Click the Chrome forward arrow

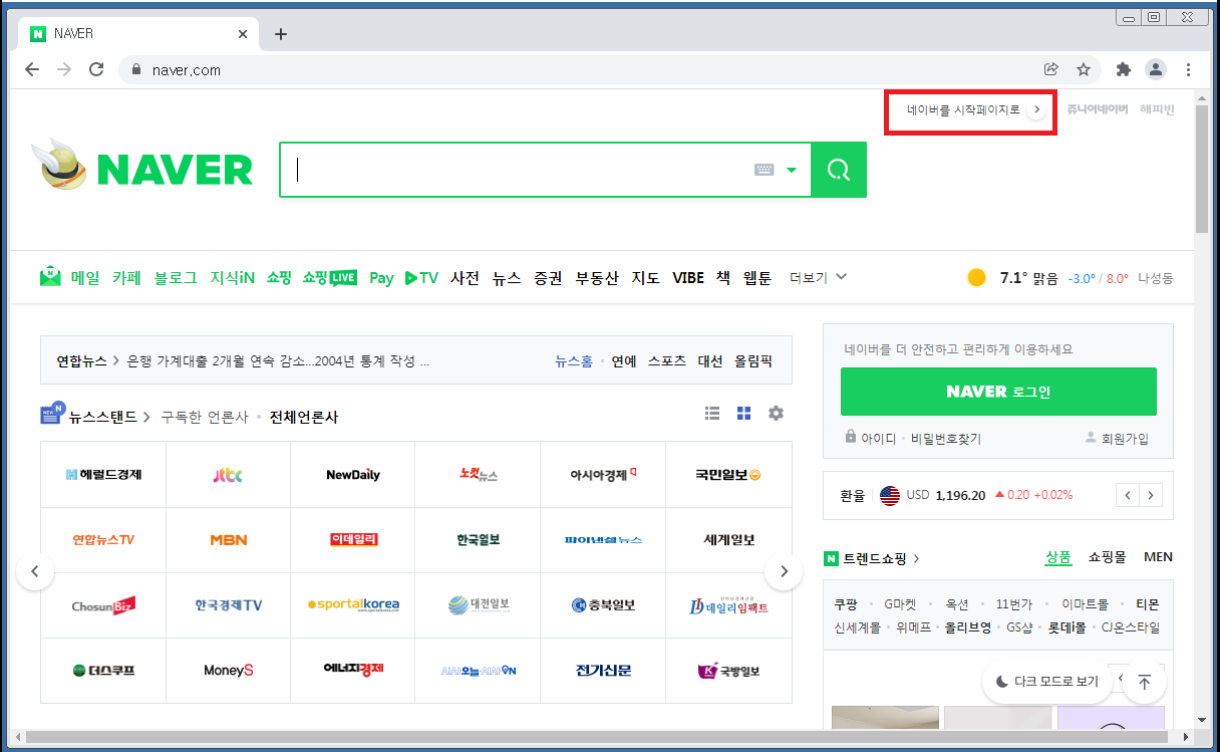pyautogui.click(x=64, y=69)
